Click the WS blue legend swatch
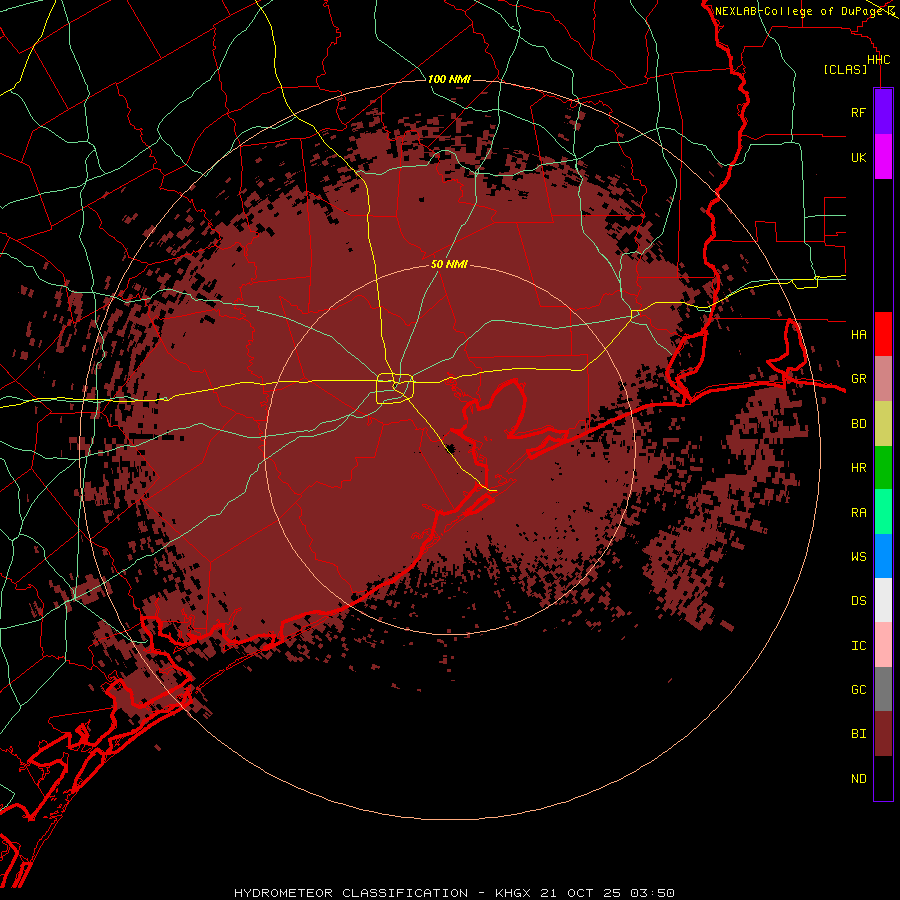This screenshot has width=900, height=900. coord(883,556)
